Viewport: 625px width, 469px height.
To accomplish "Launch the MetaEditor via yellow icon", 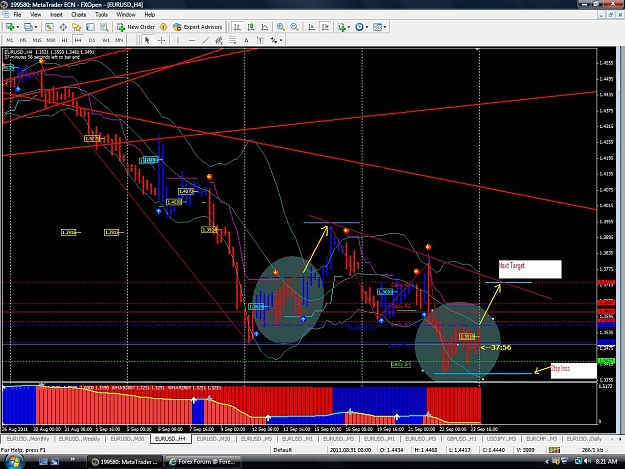I will 163,27.
